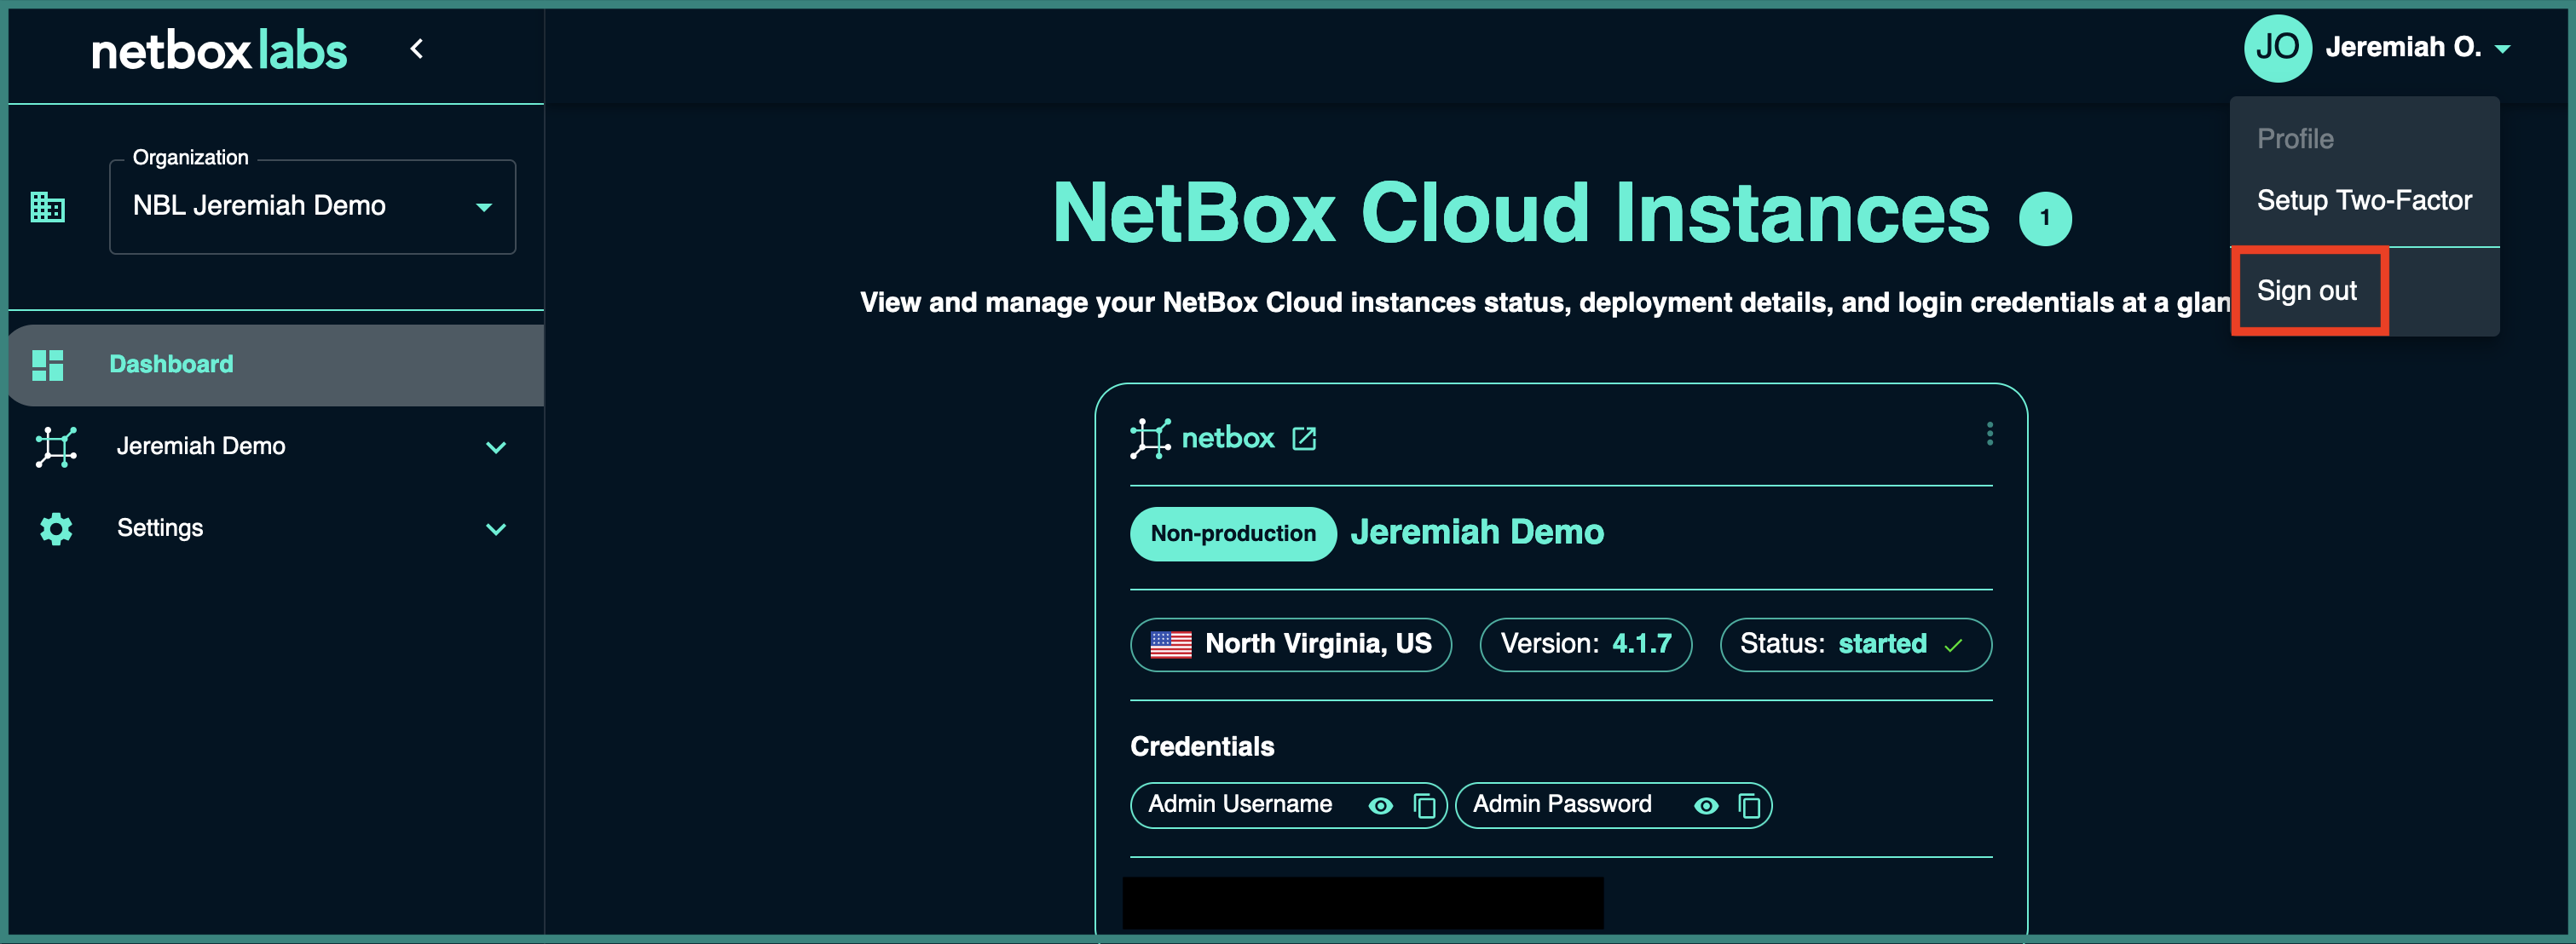Viewport: 2576px width, 944px height.
Task: Click the Dashboard grid icon
Action: [x=47, y=365]
